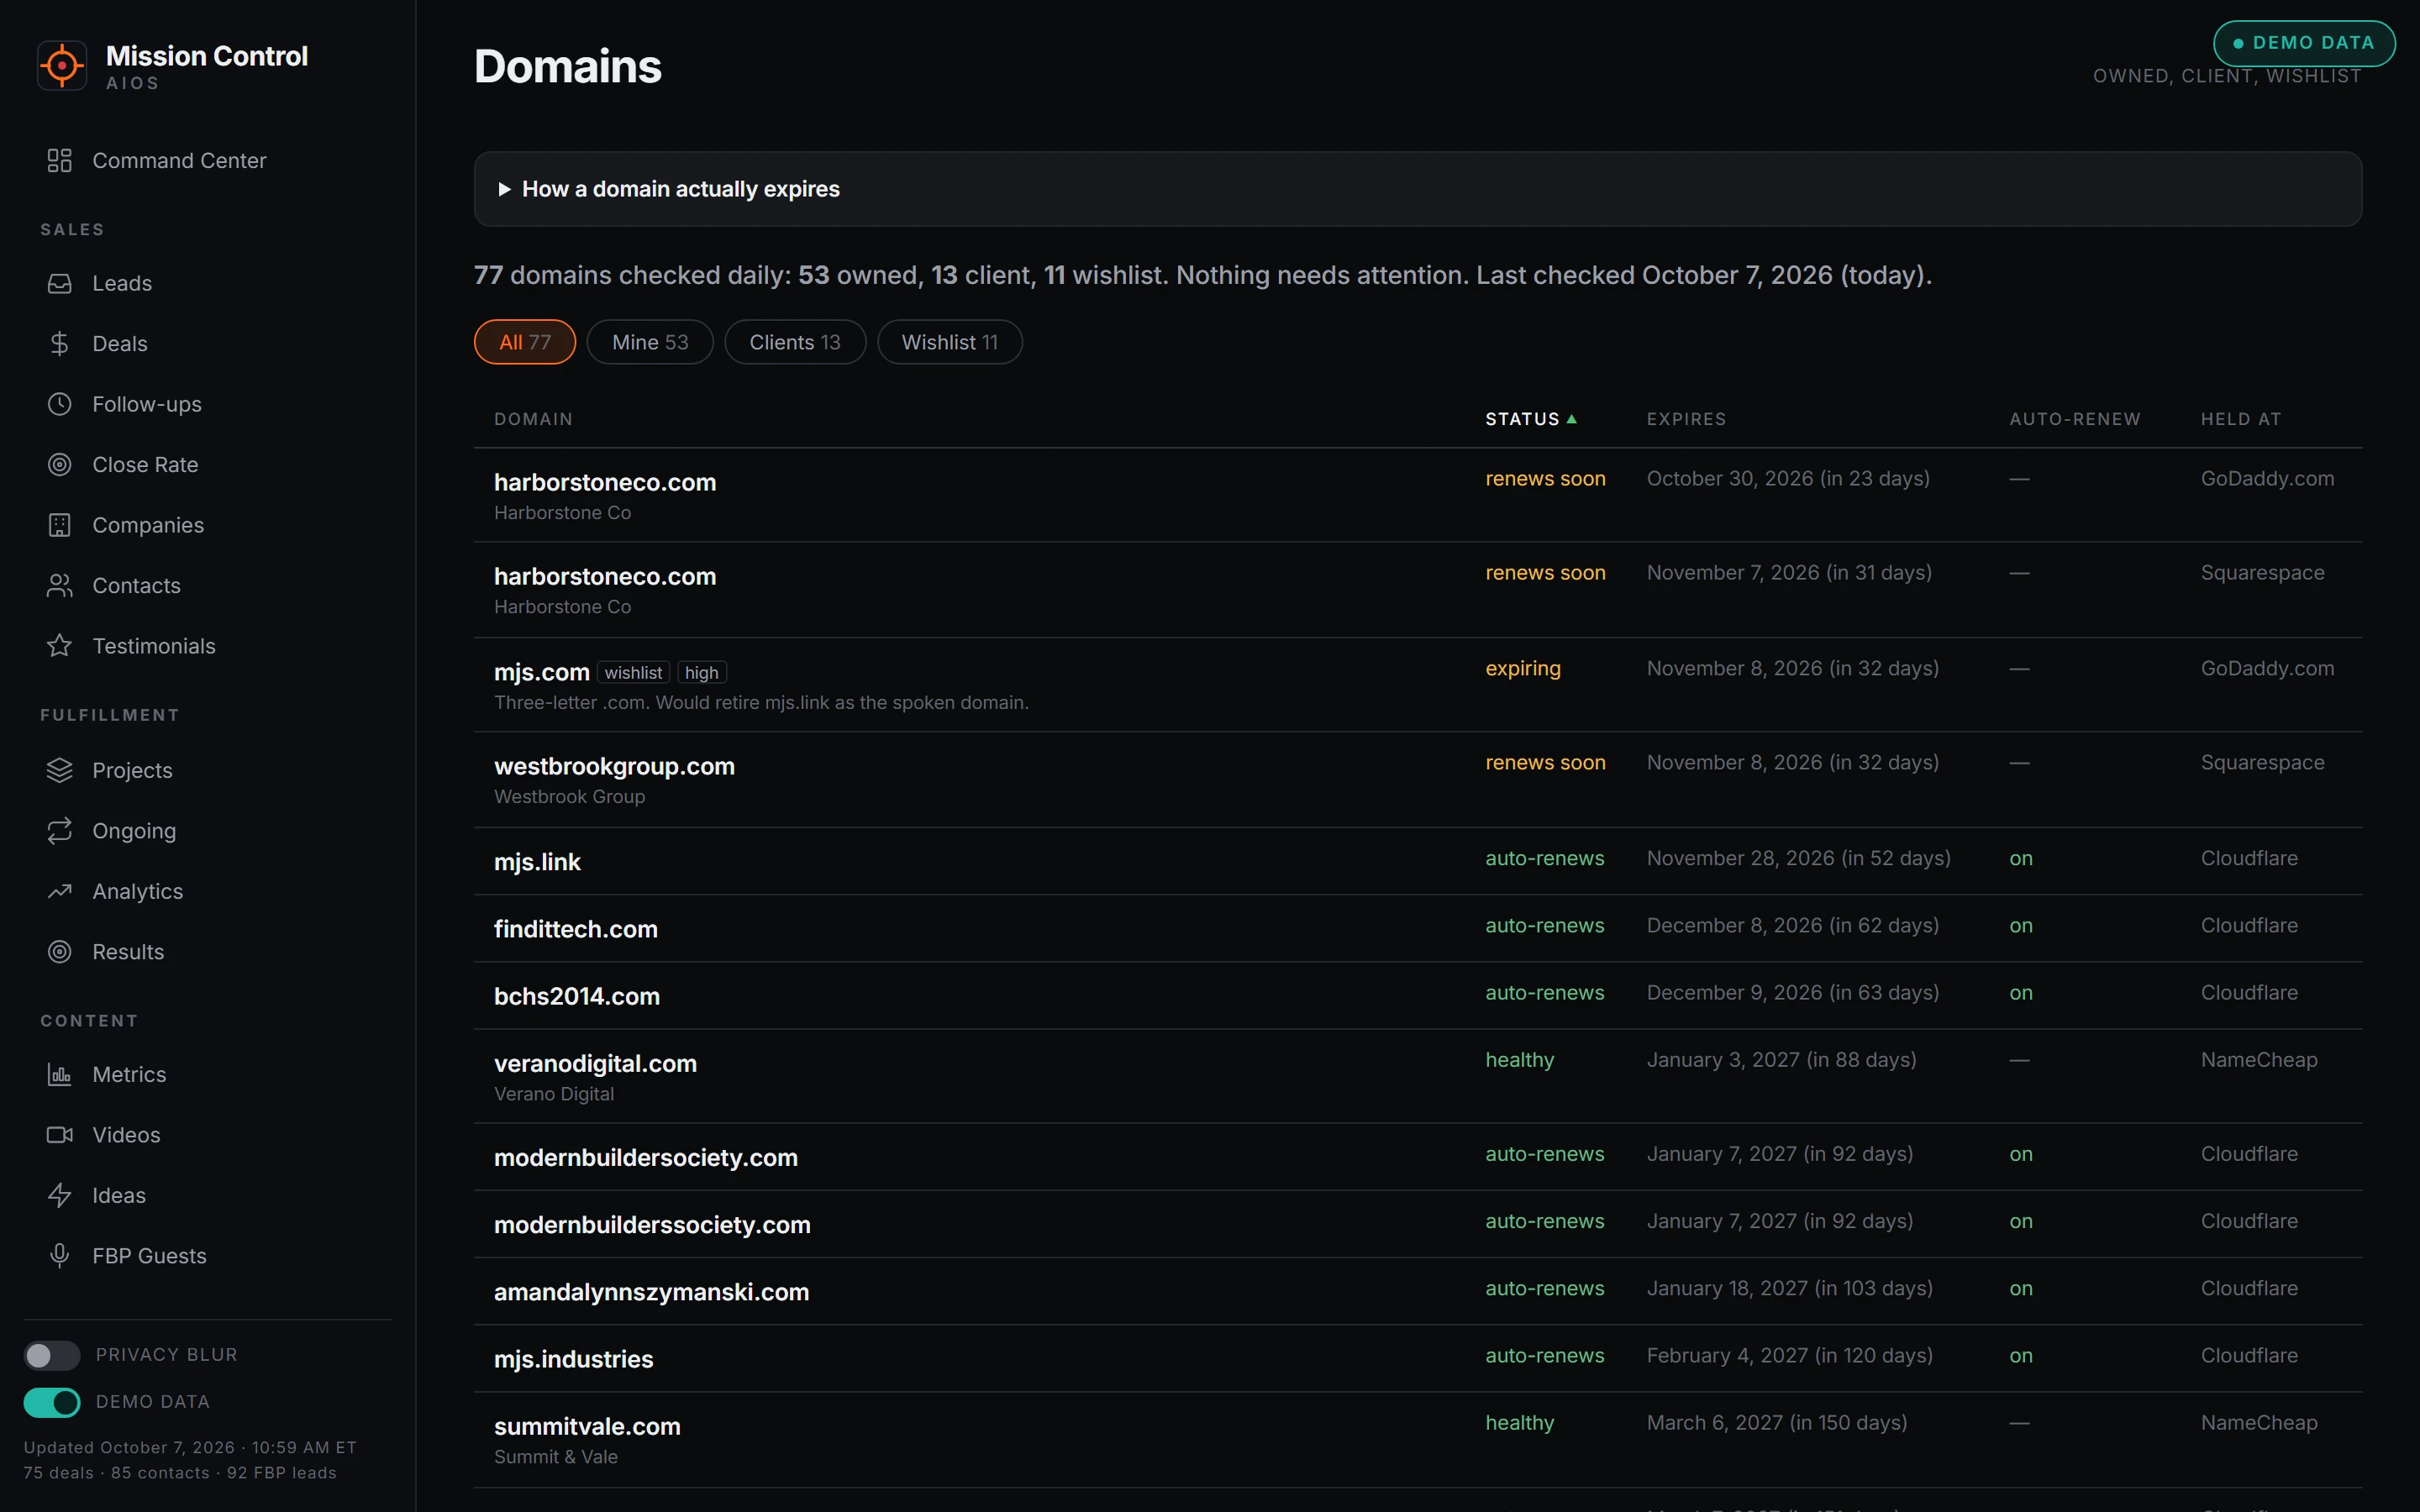Open Command Center grid icon
Viewport: 2420px width, 1512px height.
click(60, 161)
